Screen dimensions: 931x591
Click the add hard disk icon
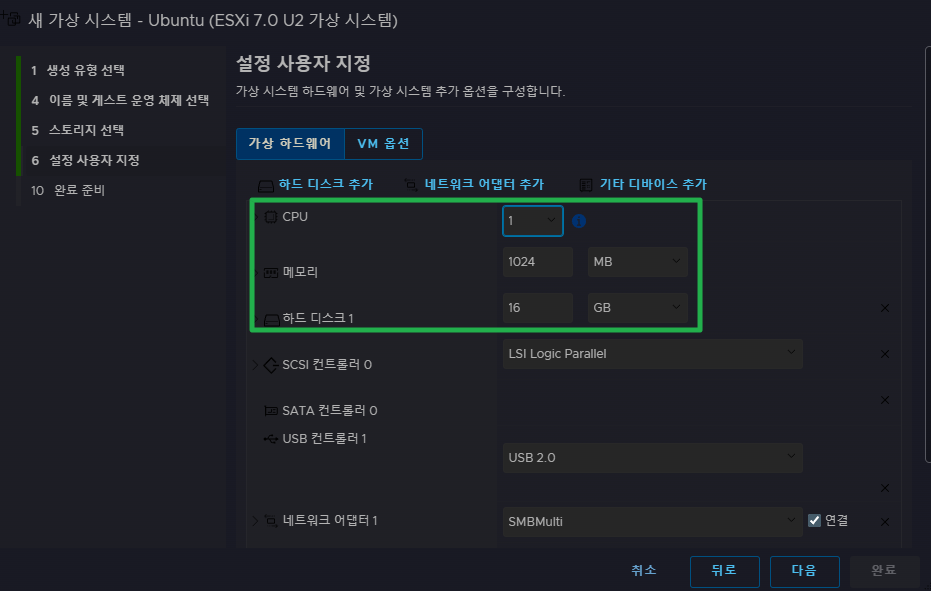tap(266, 185)
